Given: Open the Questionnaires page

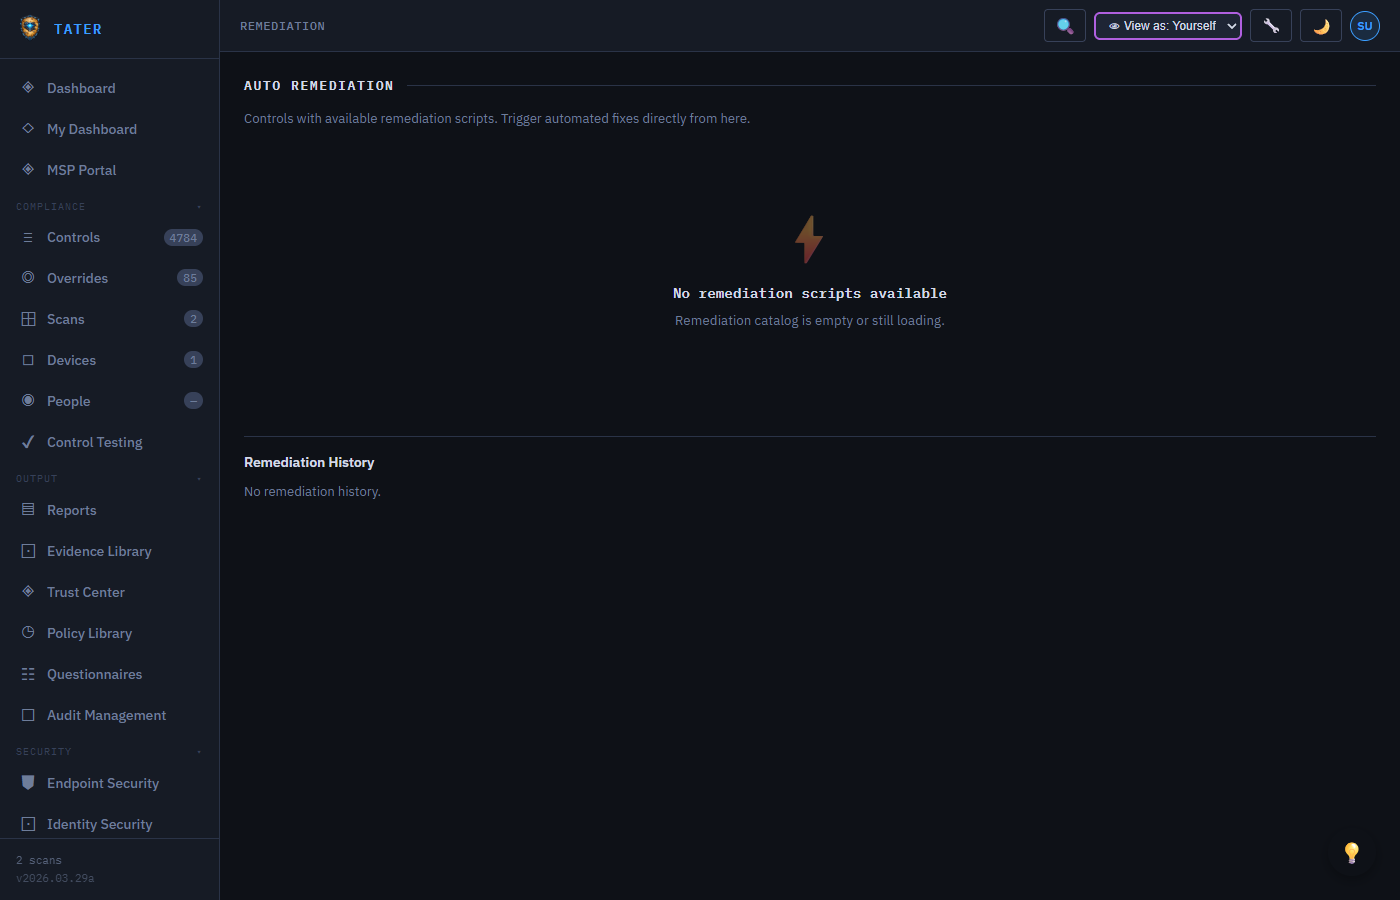Looking at the screenshot, I should (x=94, y=674).
